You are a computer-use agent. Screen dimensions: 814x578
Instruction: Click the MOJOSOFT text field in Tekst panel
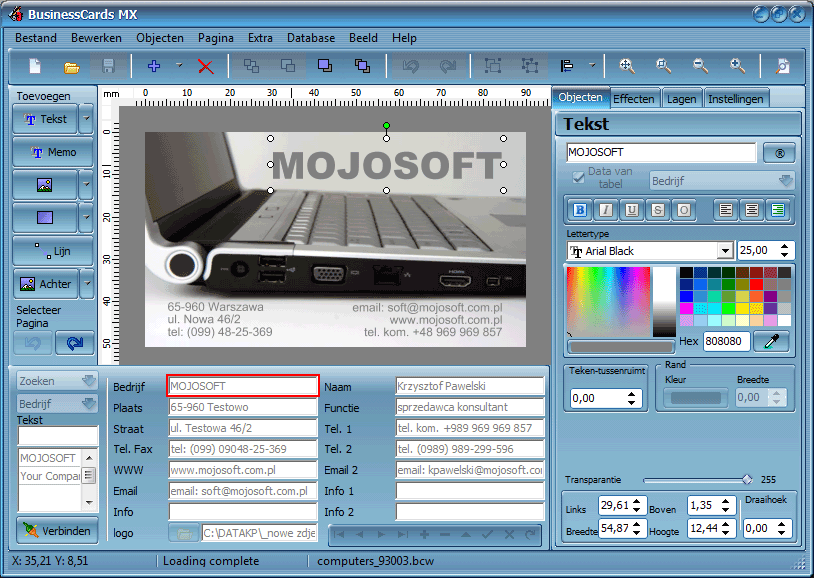[x=661, y=153]
